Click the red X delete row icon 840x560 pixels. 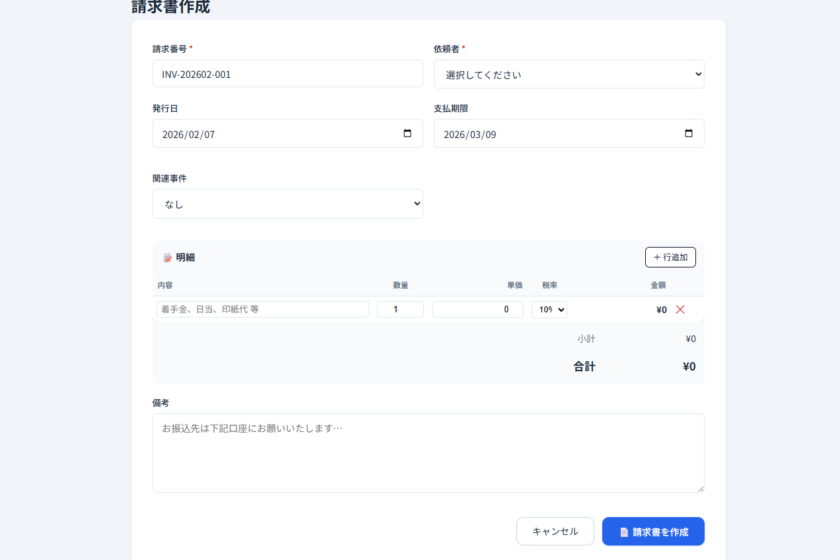tap(680, 310)
